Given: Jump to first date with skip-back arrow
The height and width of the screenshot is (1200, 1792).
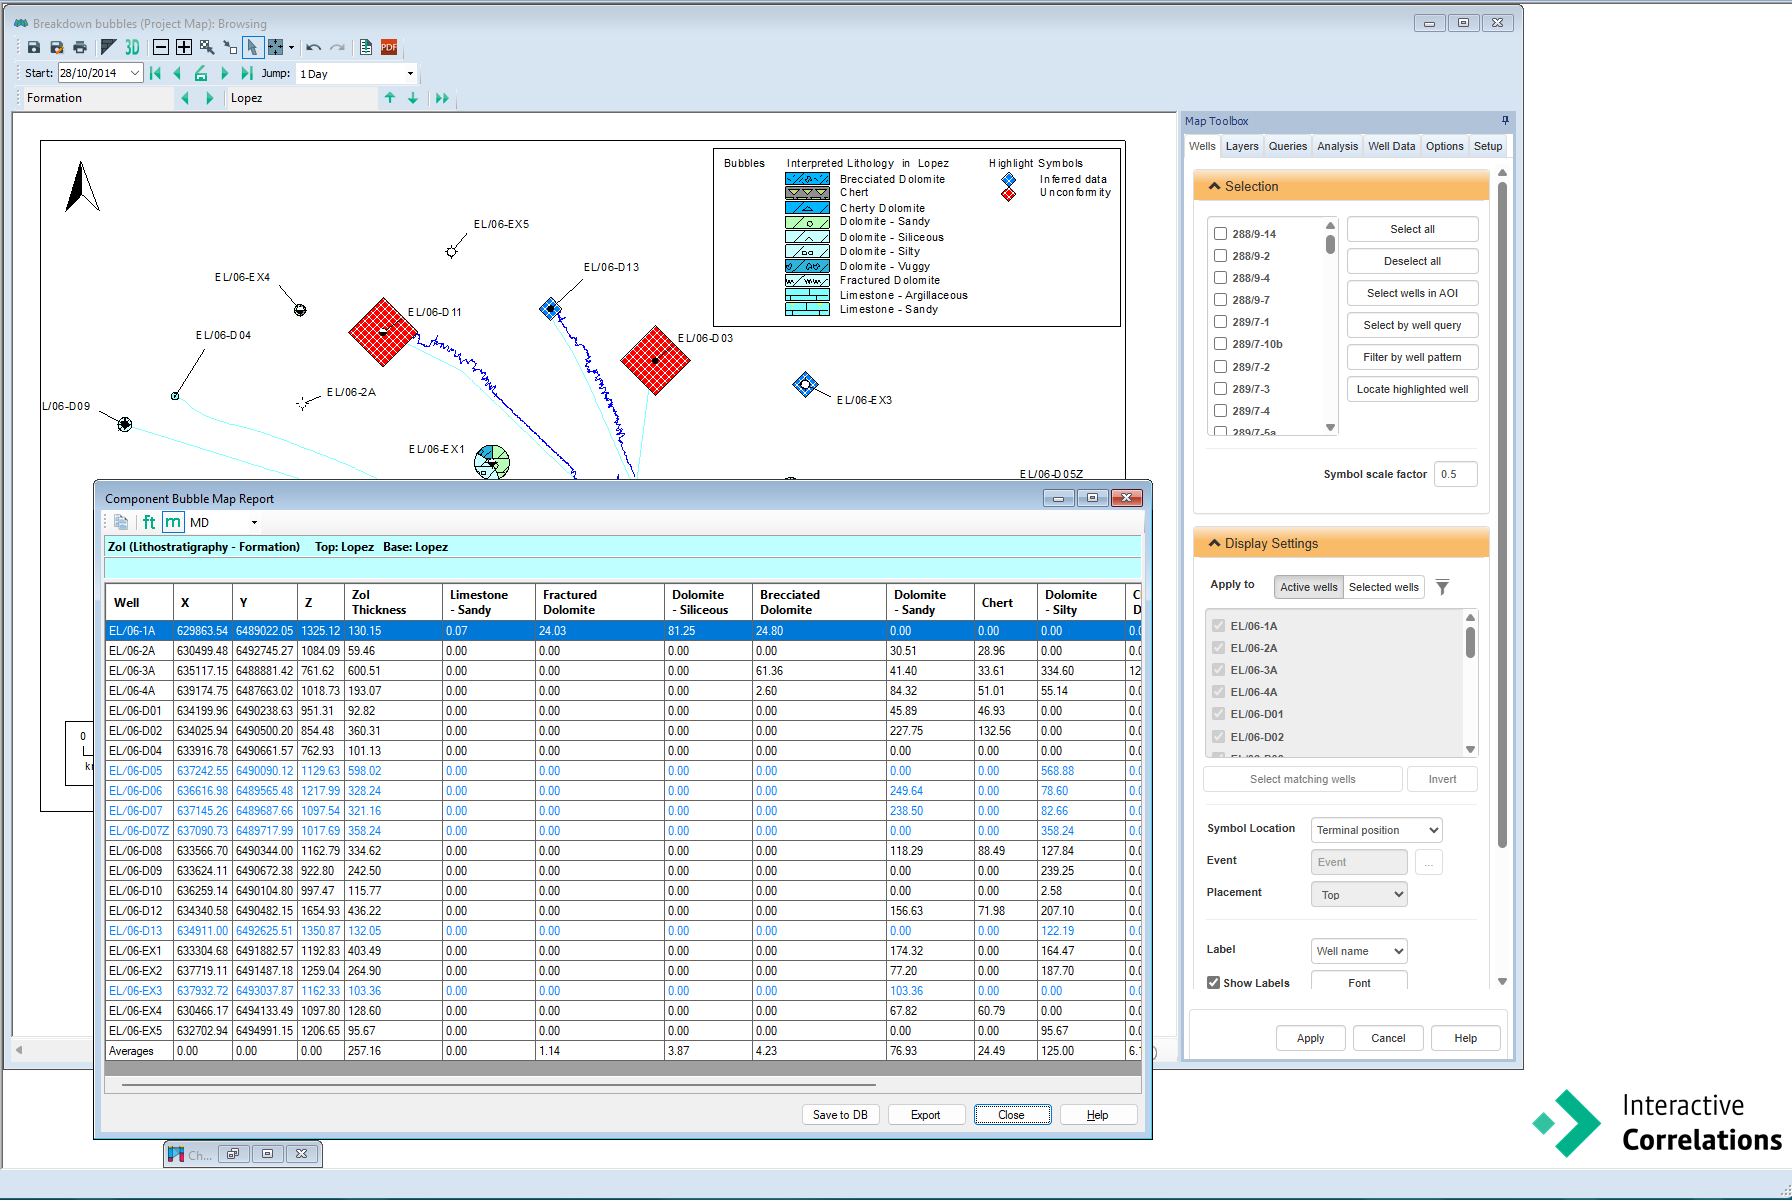Looking at the screenshot, I should click(x=155, y=73).
